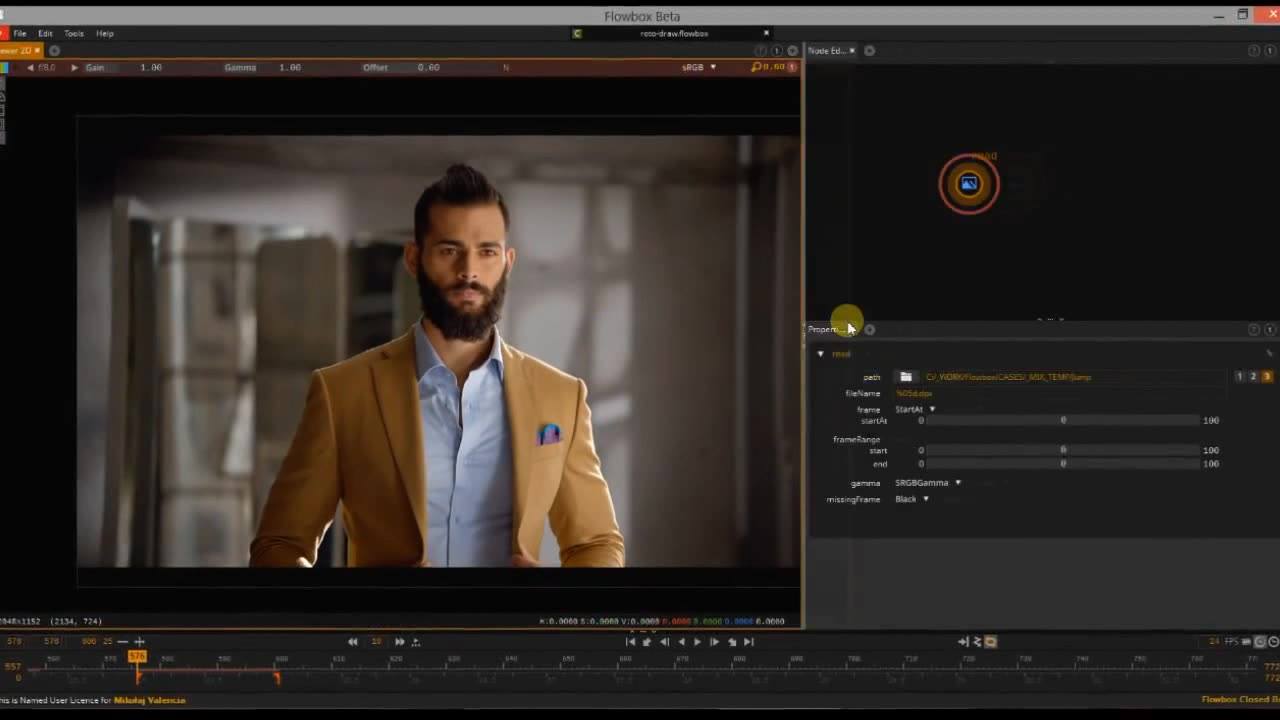Select highlighted property tab number 3
This screenshot has width=1280, height=720.
pos(1267,376)
